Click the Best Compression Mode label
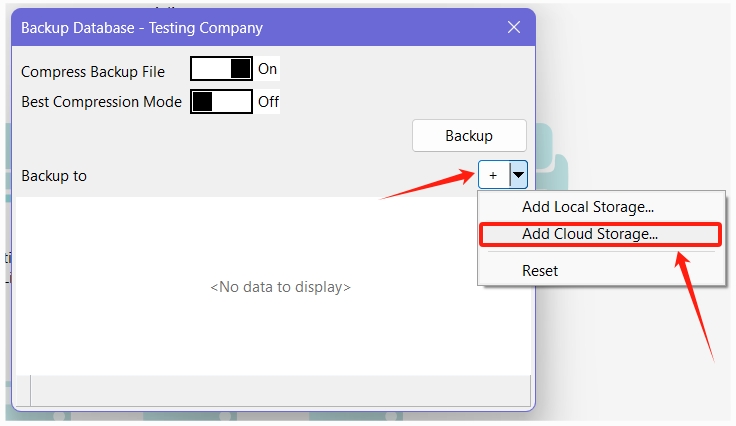The image size is (736, 426). [101, 101]
